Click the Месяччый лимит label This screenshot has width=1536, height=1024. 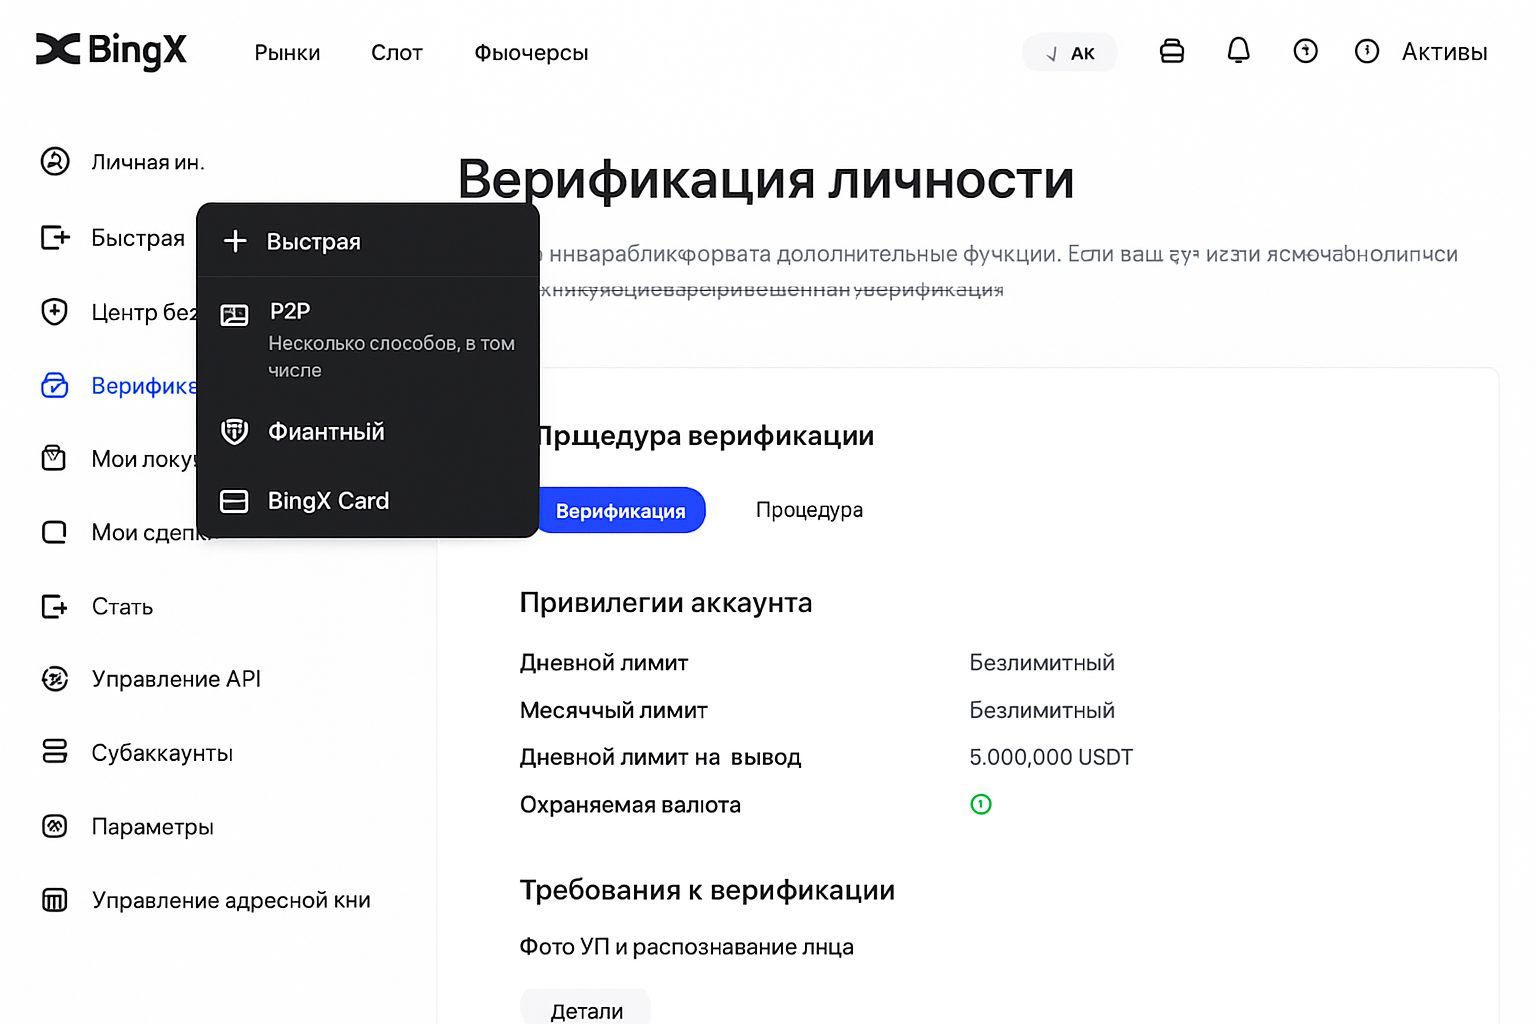pos(613,710)
